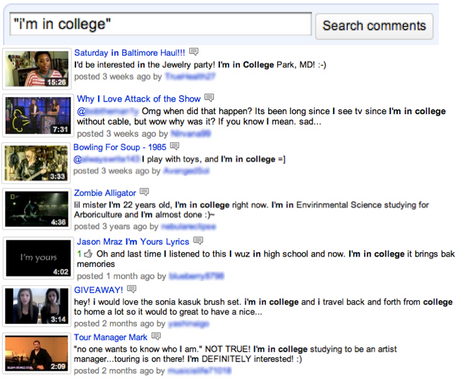Click comment icon next to Tour Manager Mark

point(156,336)
